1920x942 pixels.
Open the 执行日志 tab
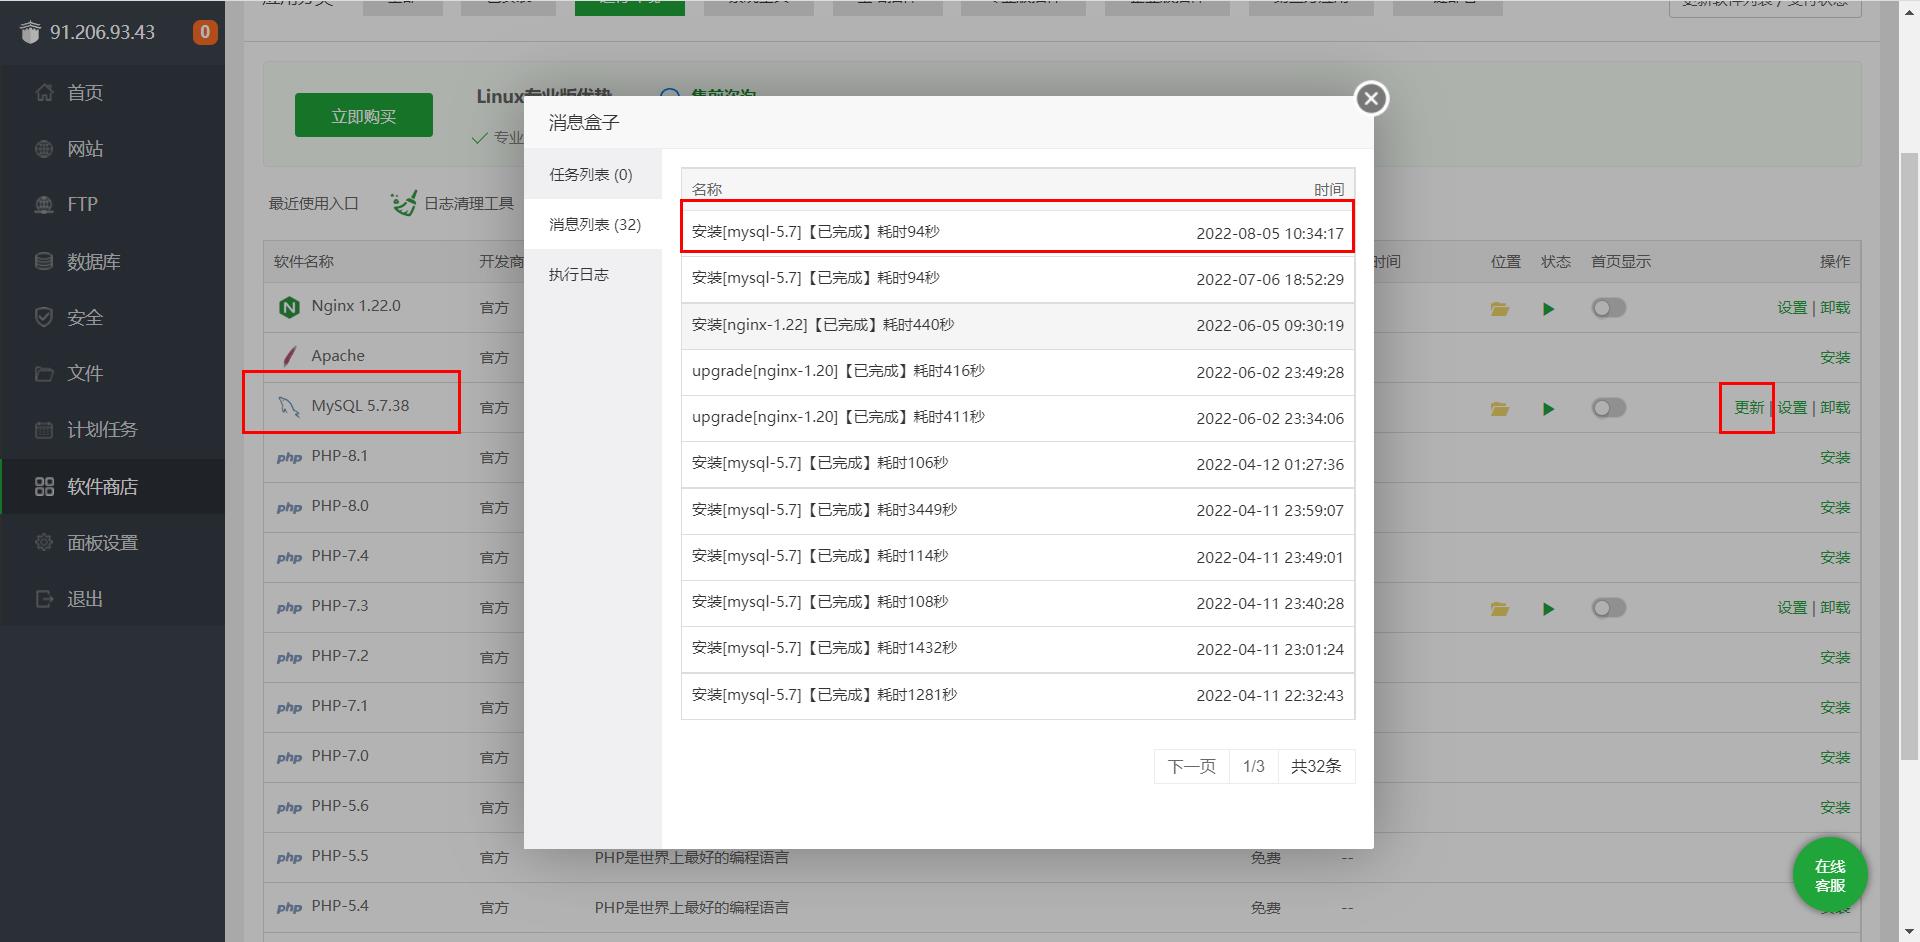click(x=579, y=274)
